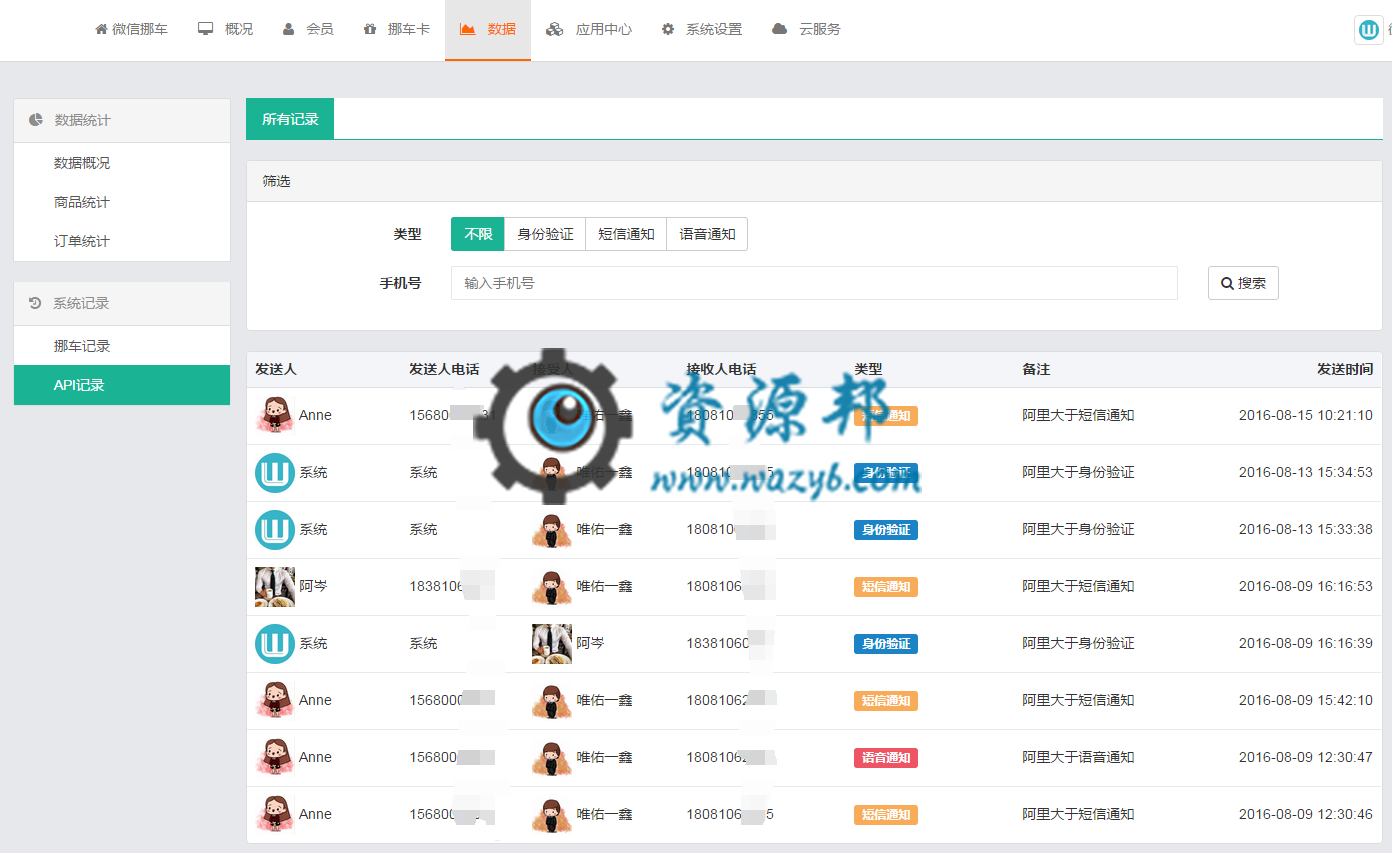This screenshot has width=1392, height=853.
Task: Click 唯佑一鑫 avatar in 15:42:10 row
Action: click(552, 700)
